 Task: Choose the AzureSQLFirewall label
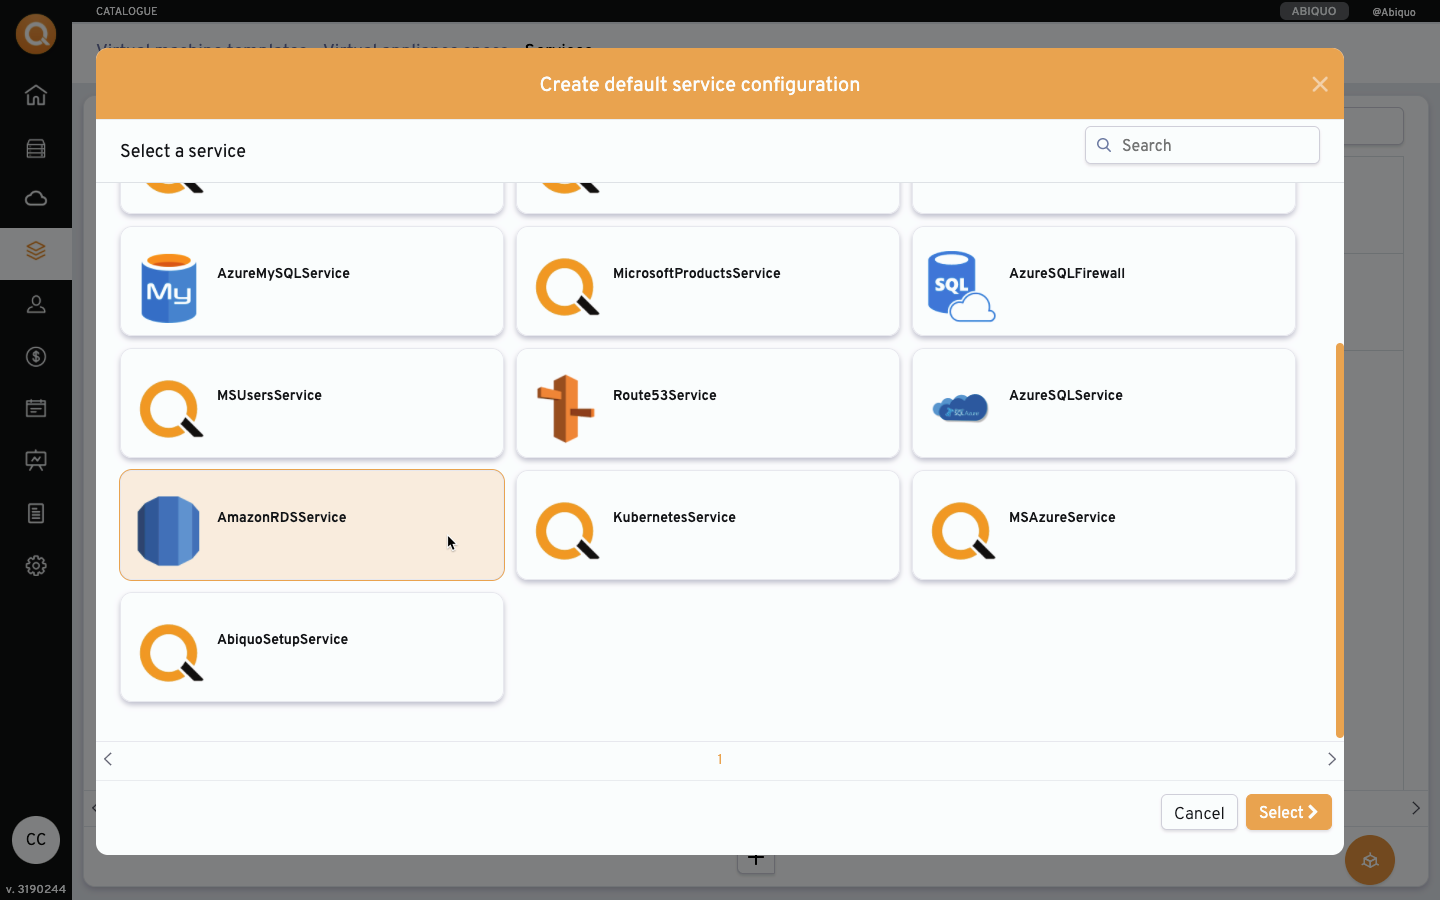click(1067, 273)
